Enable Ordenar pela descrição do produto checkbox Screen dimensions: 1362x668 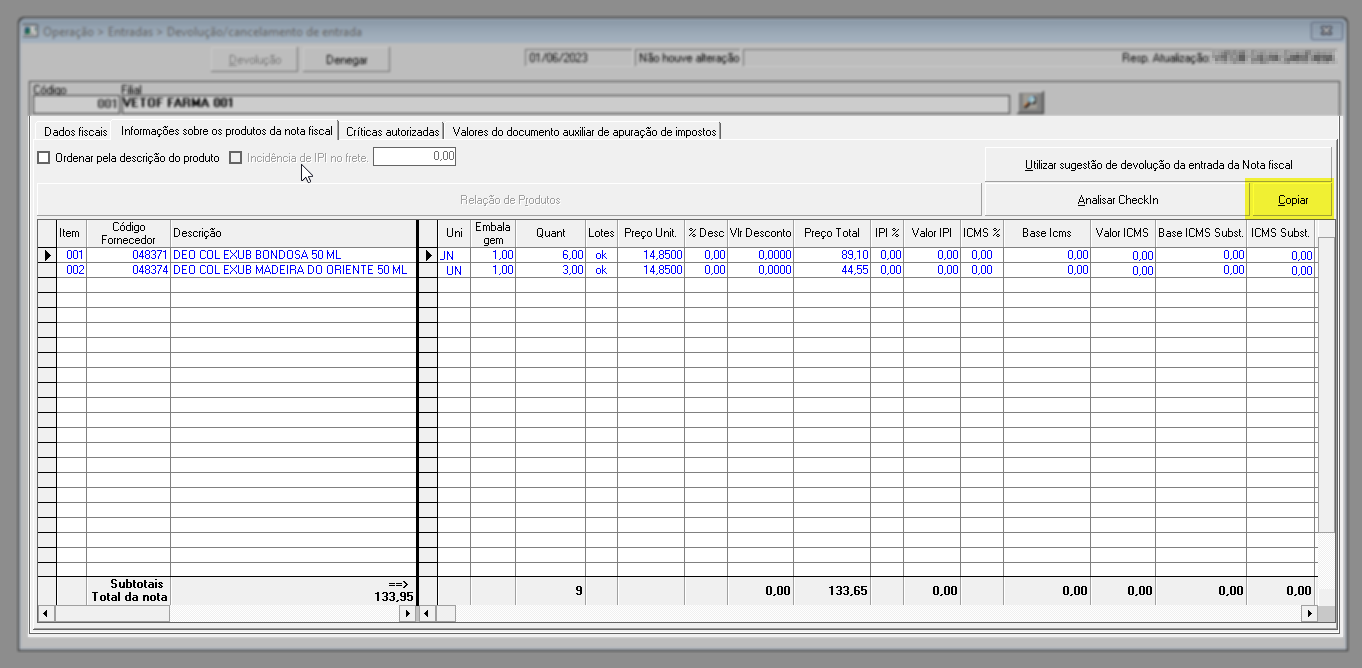(44, 158)
